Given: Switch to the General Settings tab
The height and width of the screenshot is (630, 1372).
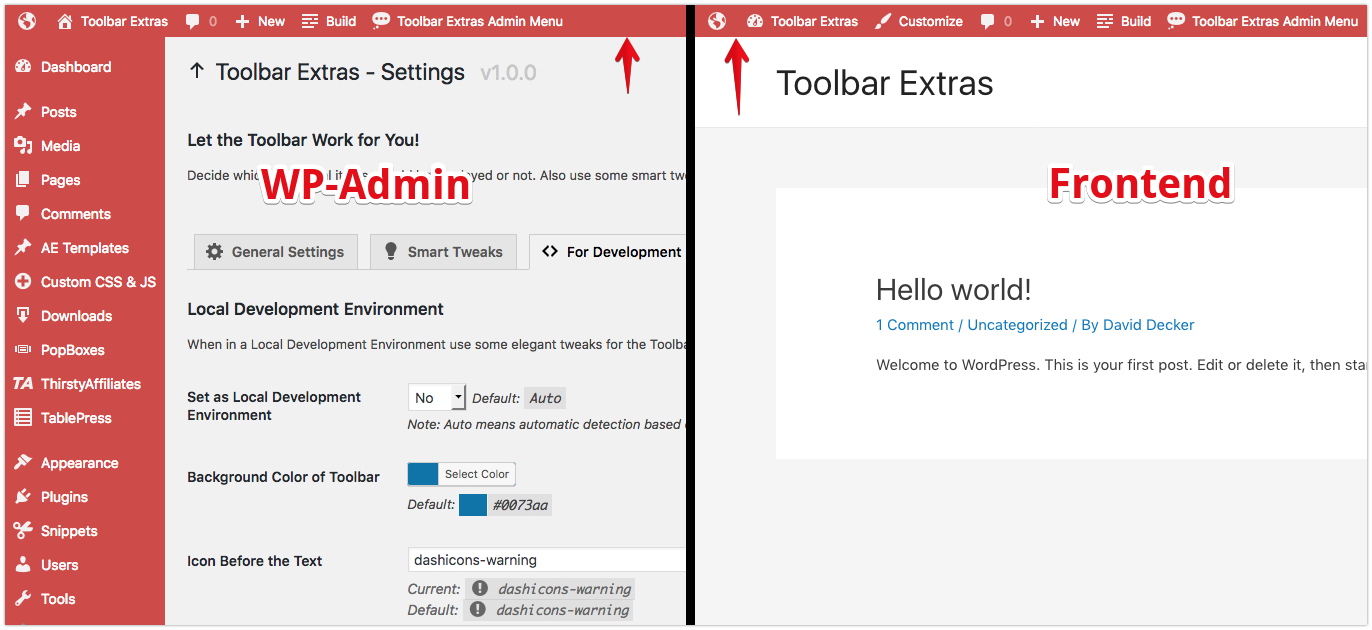Looking at the screenshot, I should [275, 252].
